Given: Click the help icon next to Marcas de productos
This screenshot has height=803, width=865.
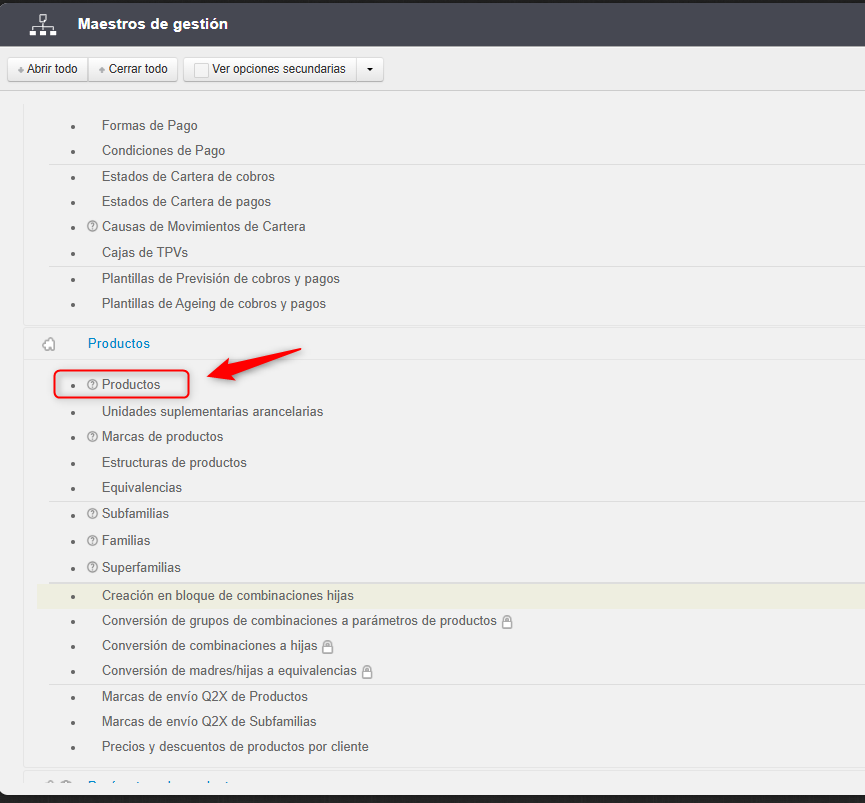Looking at the screenshot, I should click(x=93, y=437).
